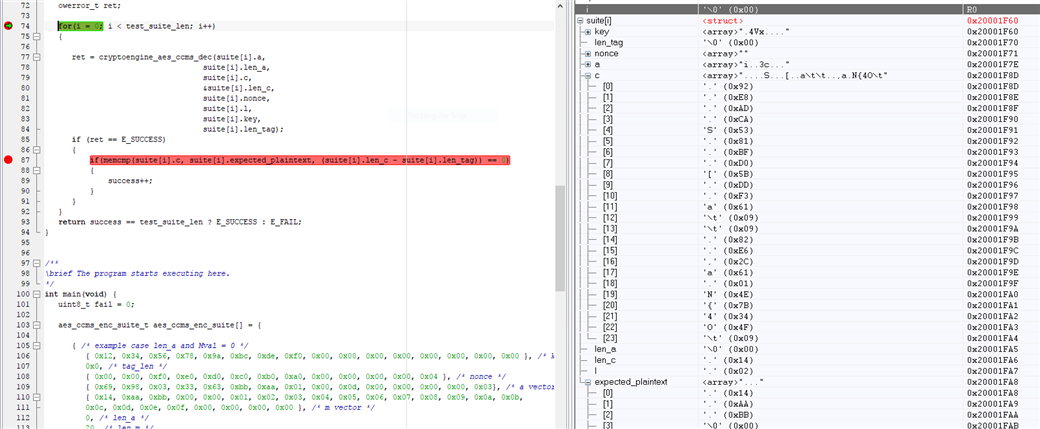This screenshot has height=429, width=1040.
Task: Click the value '.' (0xAA)
Action: point(727,403)
